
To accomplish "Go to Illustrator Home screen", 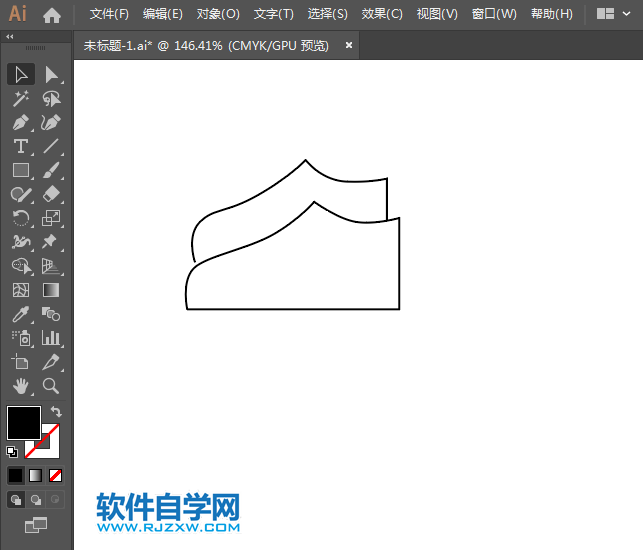I will click(52, 15).
